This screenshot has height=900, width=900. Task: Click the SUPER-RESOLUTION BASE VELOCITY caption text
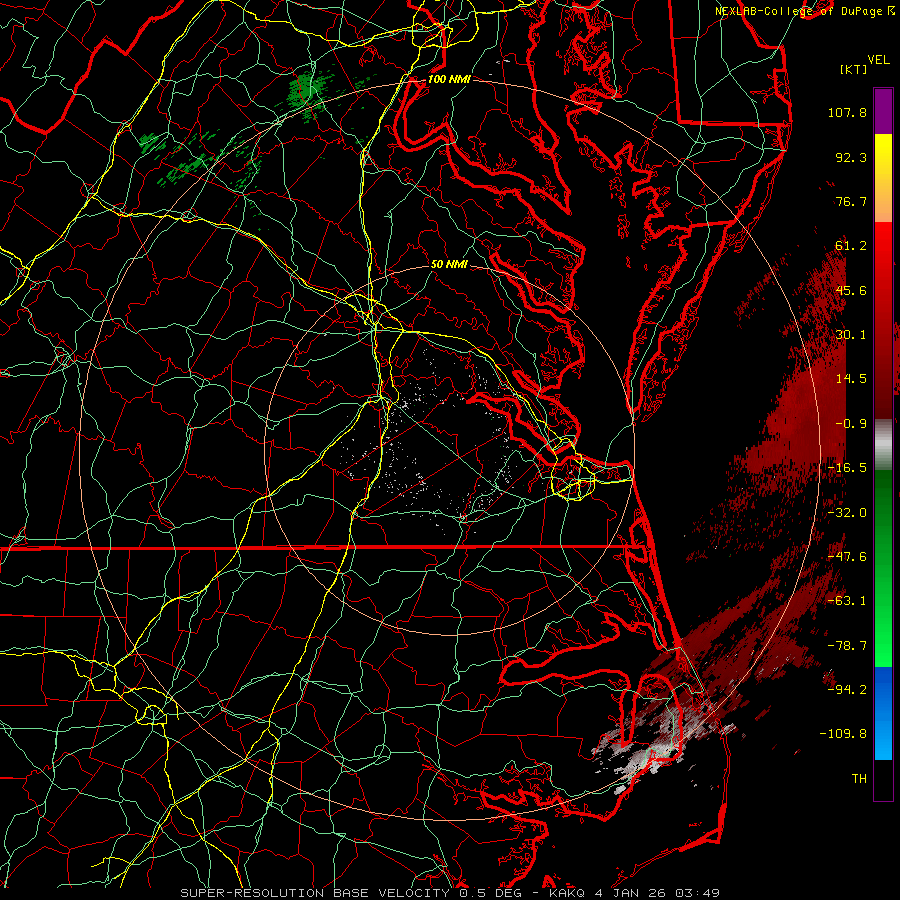point(317,893)
